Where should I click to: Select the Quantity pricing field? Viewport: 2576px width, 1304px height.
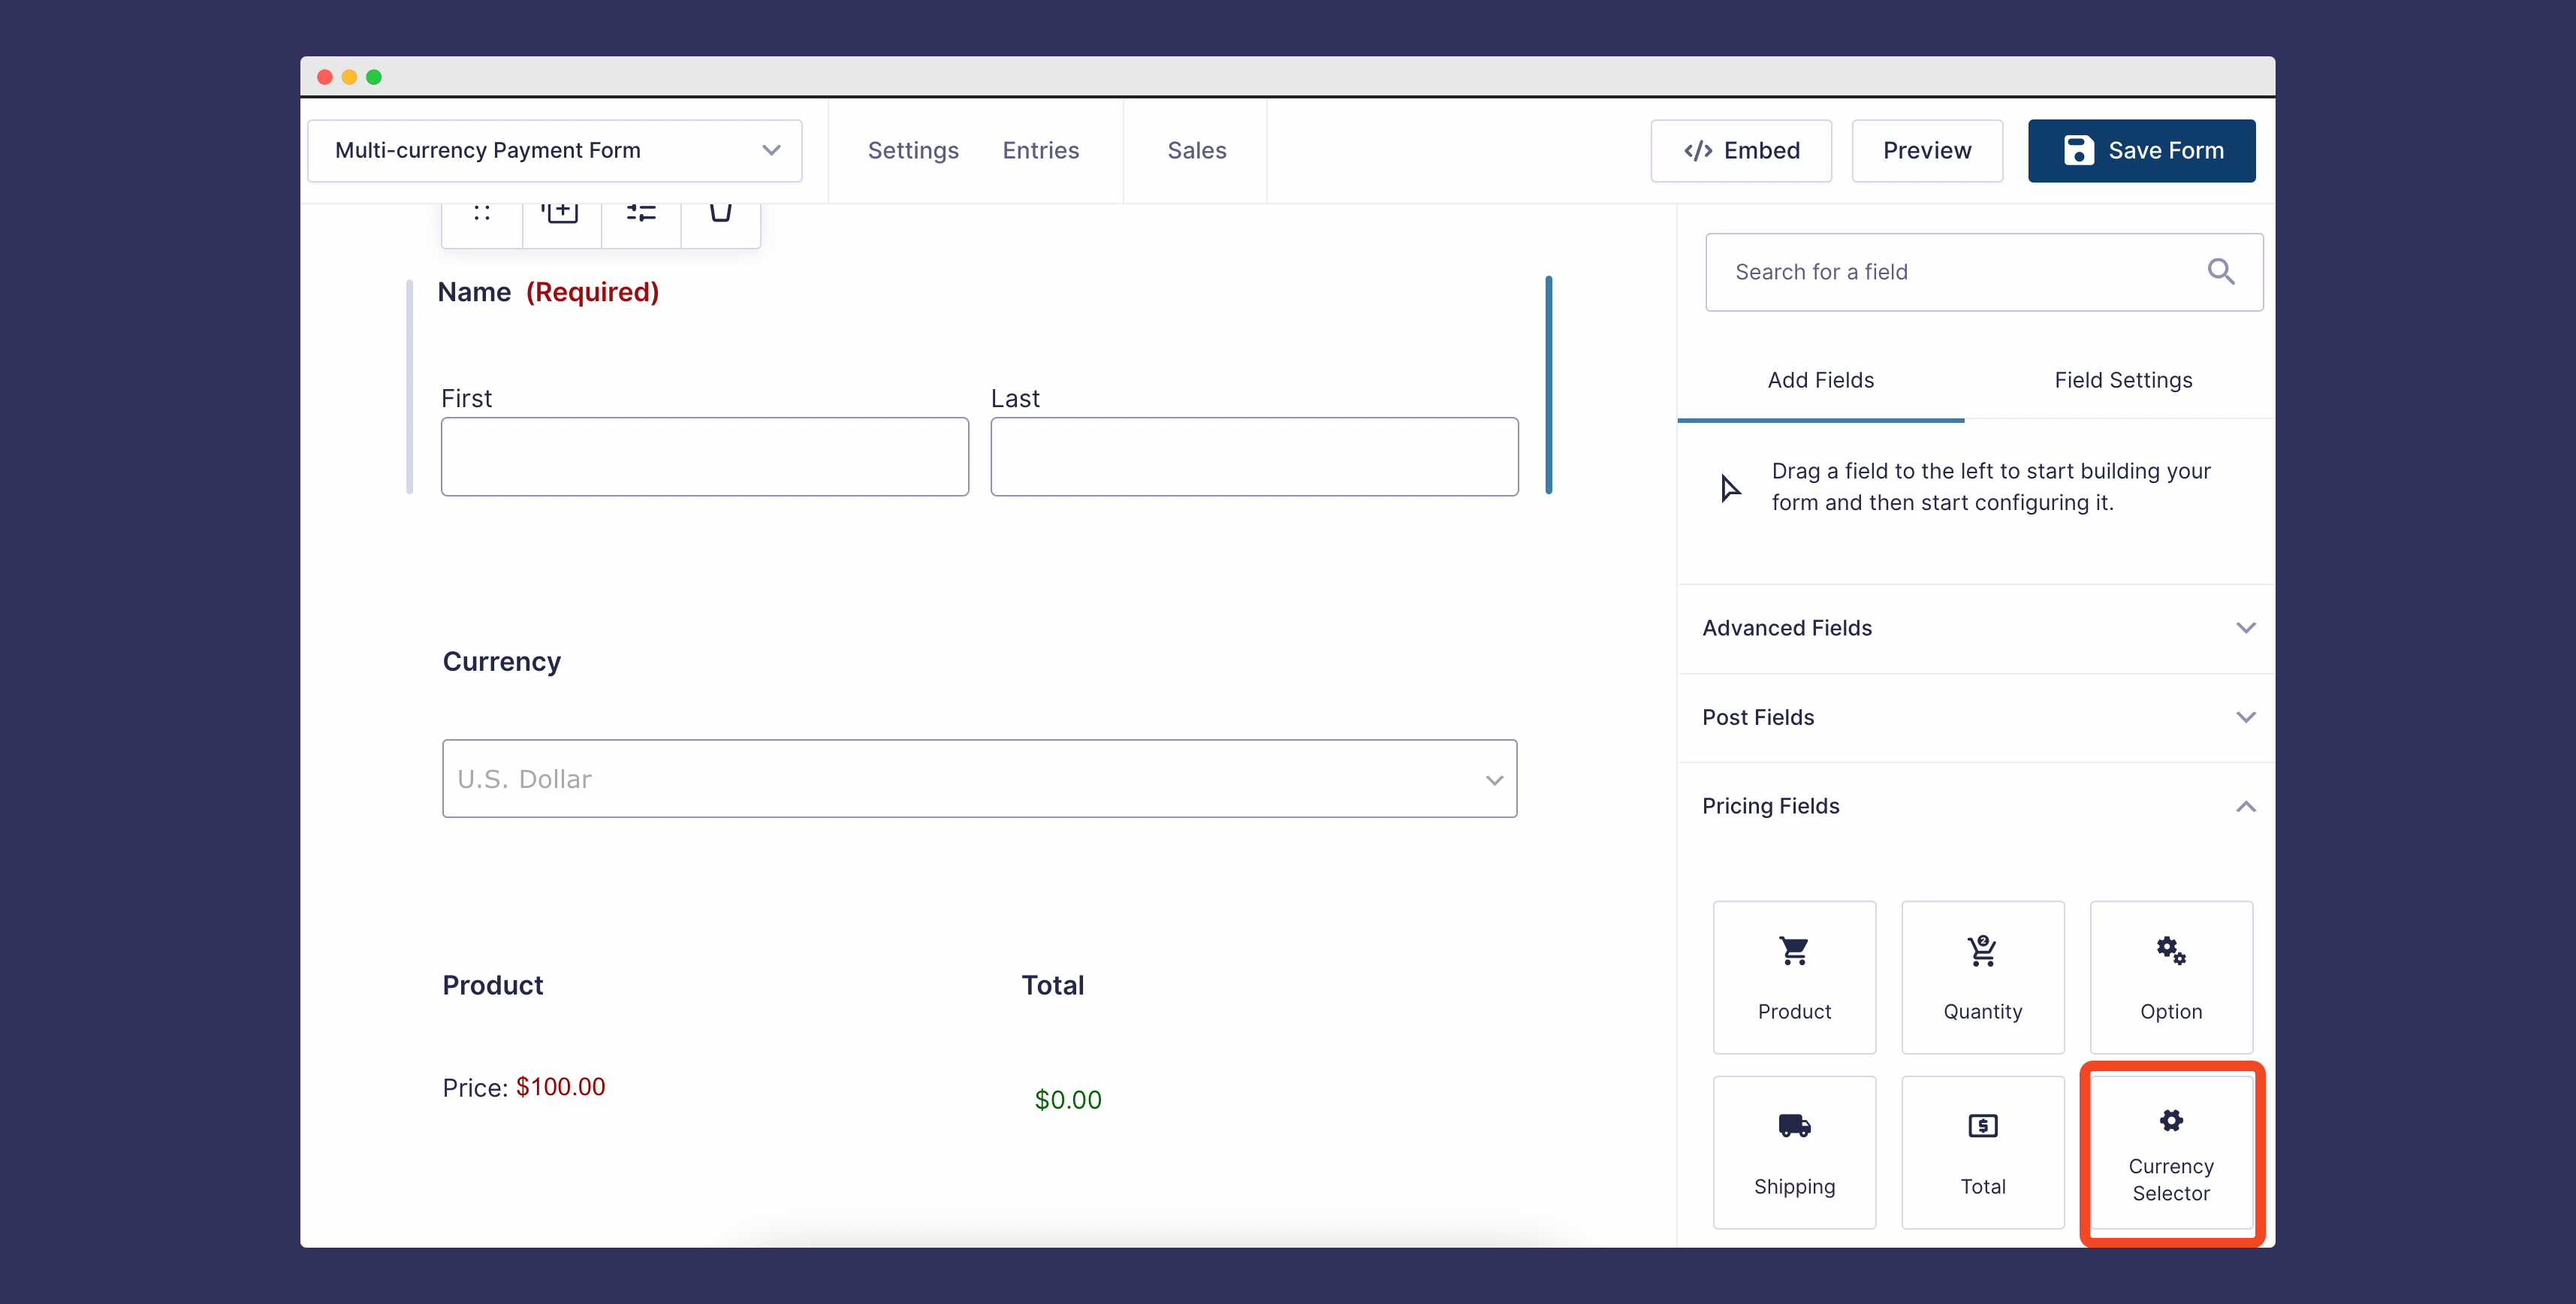click(1982, 977)
